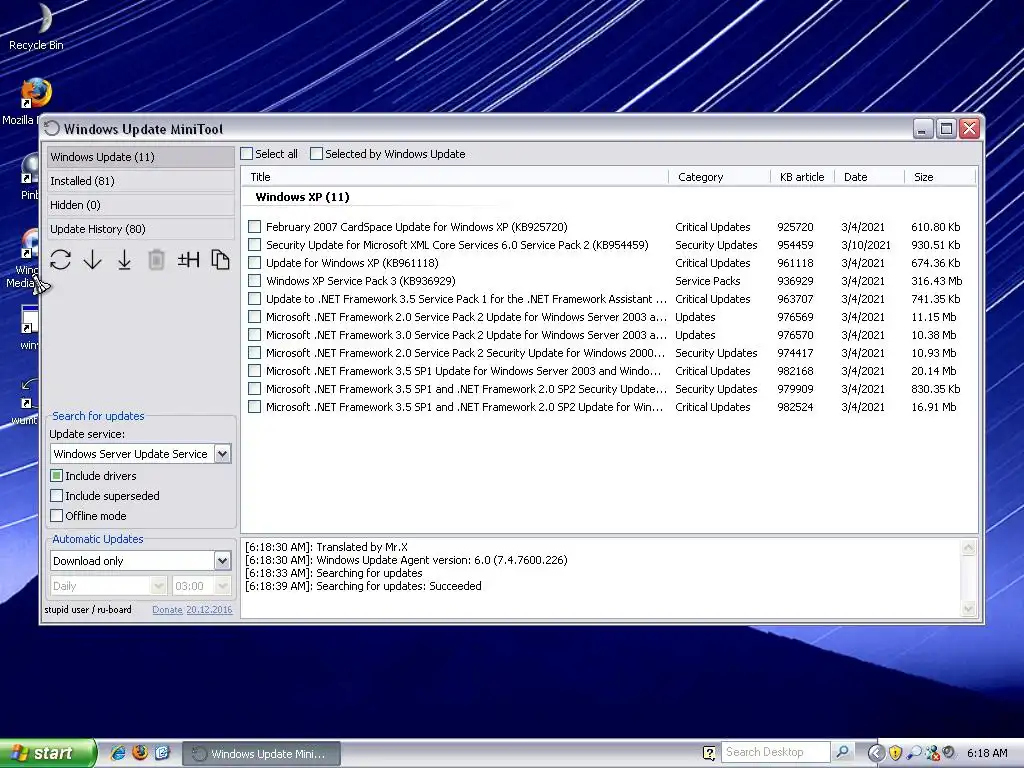1024x768 pixels.
Task: Check the KB982524 .NET Framework update box
Action: coord(255,406)
